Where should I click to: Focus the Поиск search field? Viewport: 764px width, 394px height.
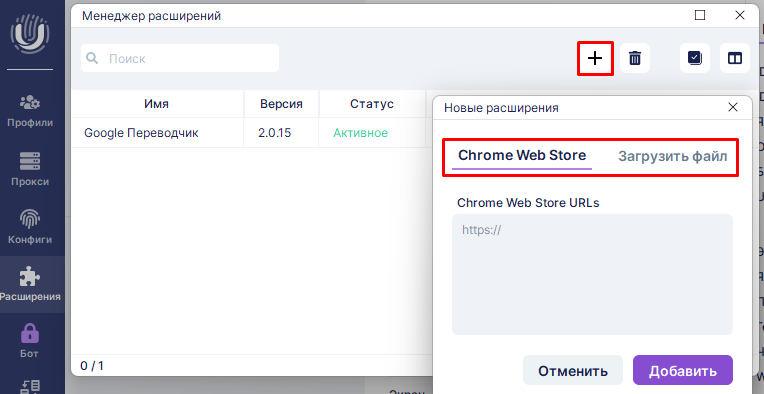click(180, 58)
